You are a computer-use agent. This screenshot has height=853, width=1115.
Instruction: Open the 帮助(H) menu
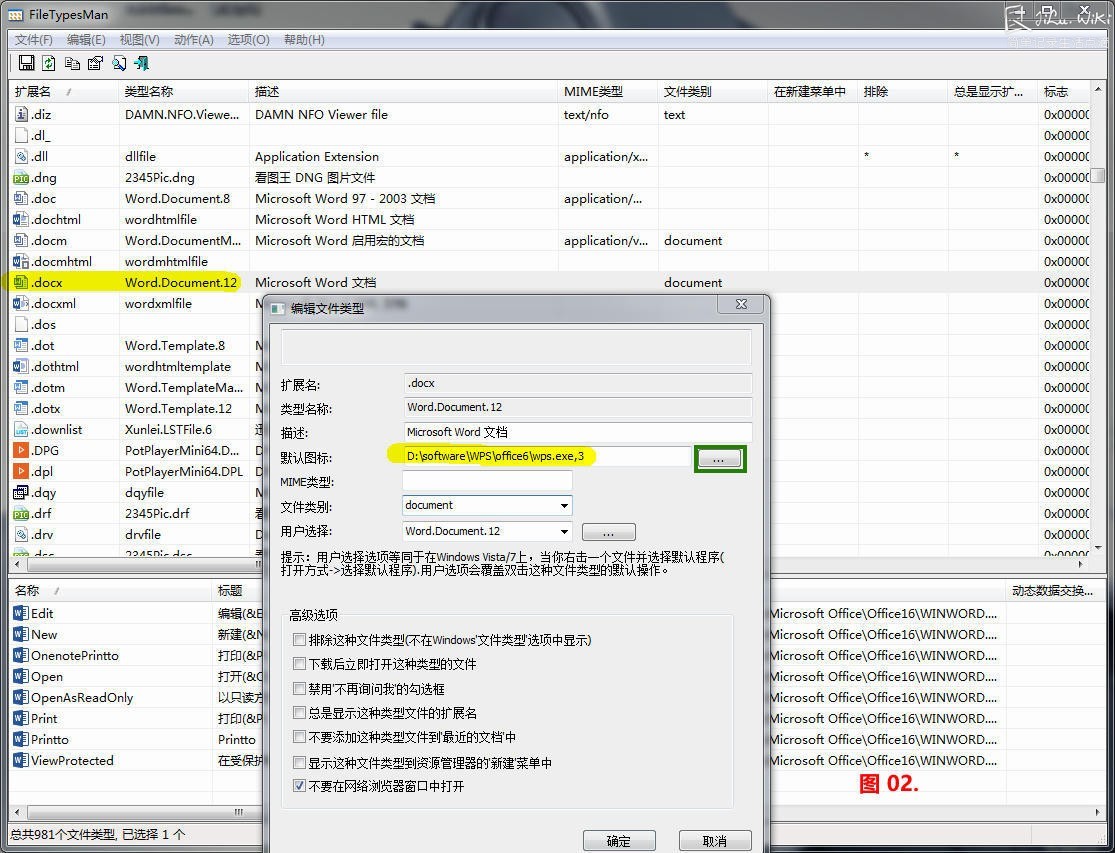tap(304, 40)
